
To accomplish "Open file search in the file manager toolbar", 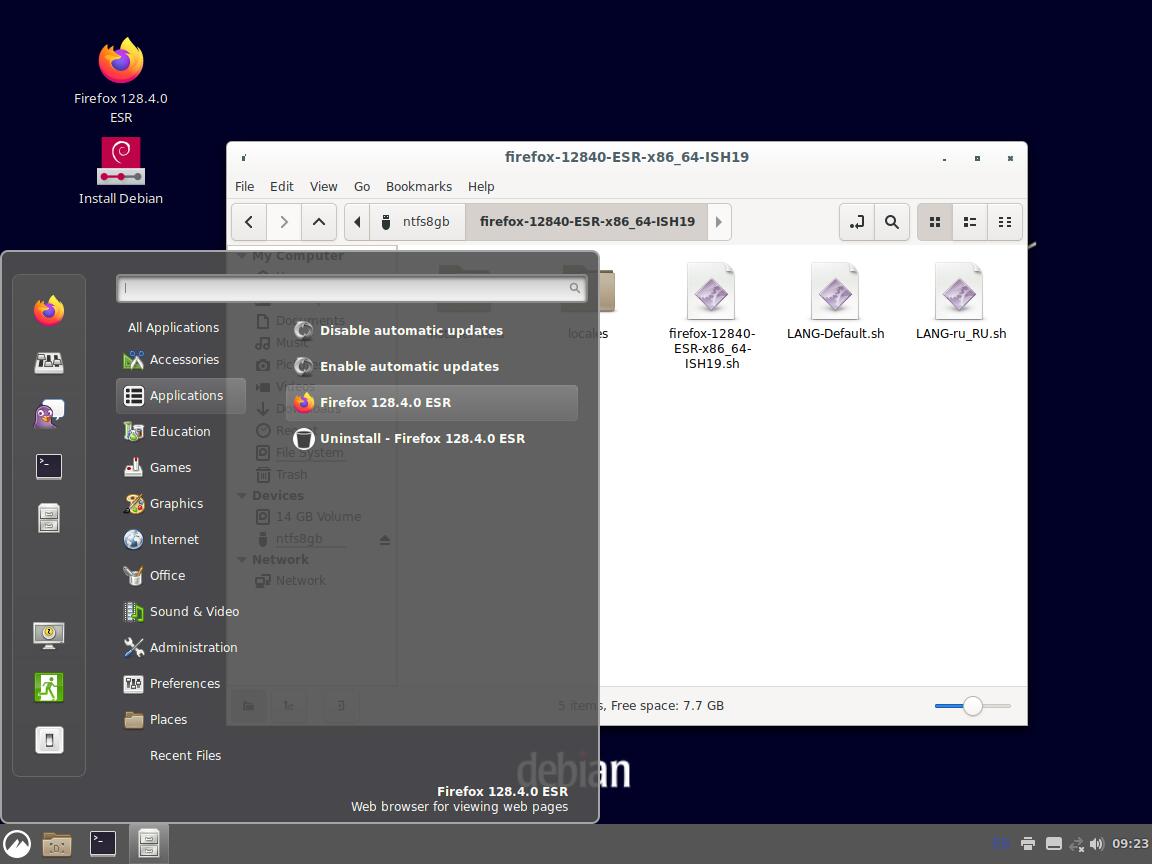I will click(892, 222).
